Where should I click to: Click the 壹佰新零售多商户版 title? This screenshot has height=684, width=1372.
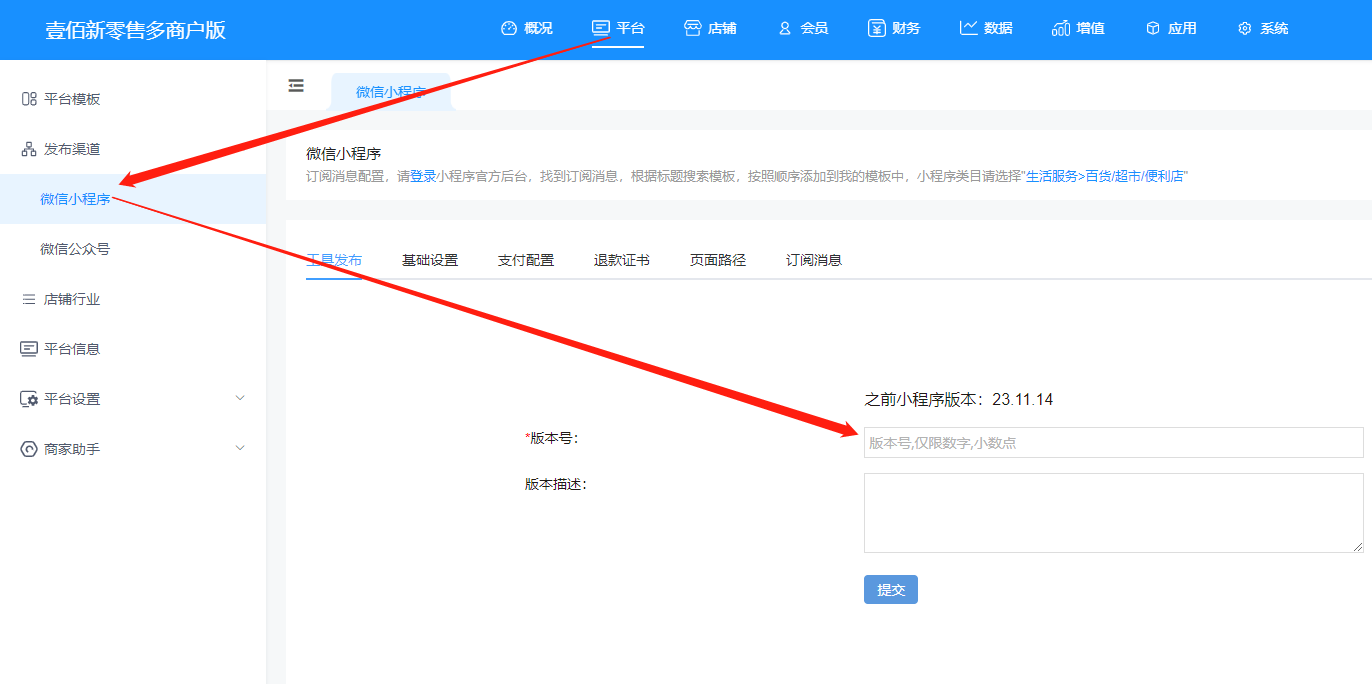(136, 30)
